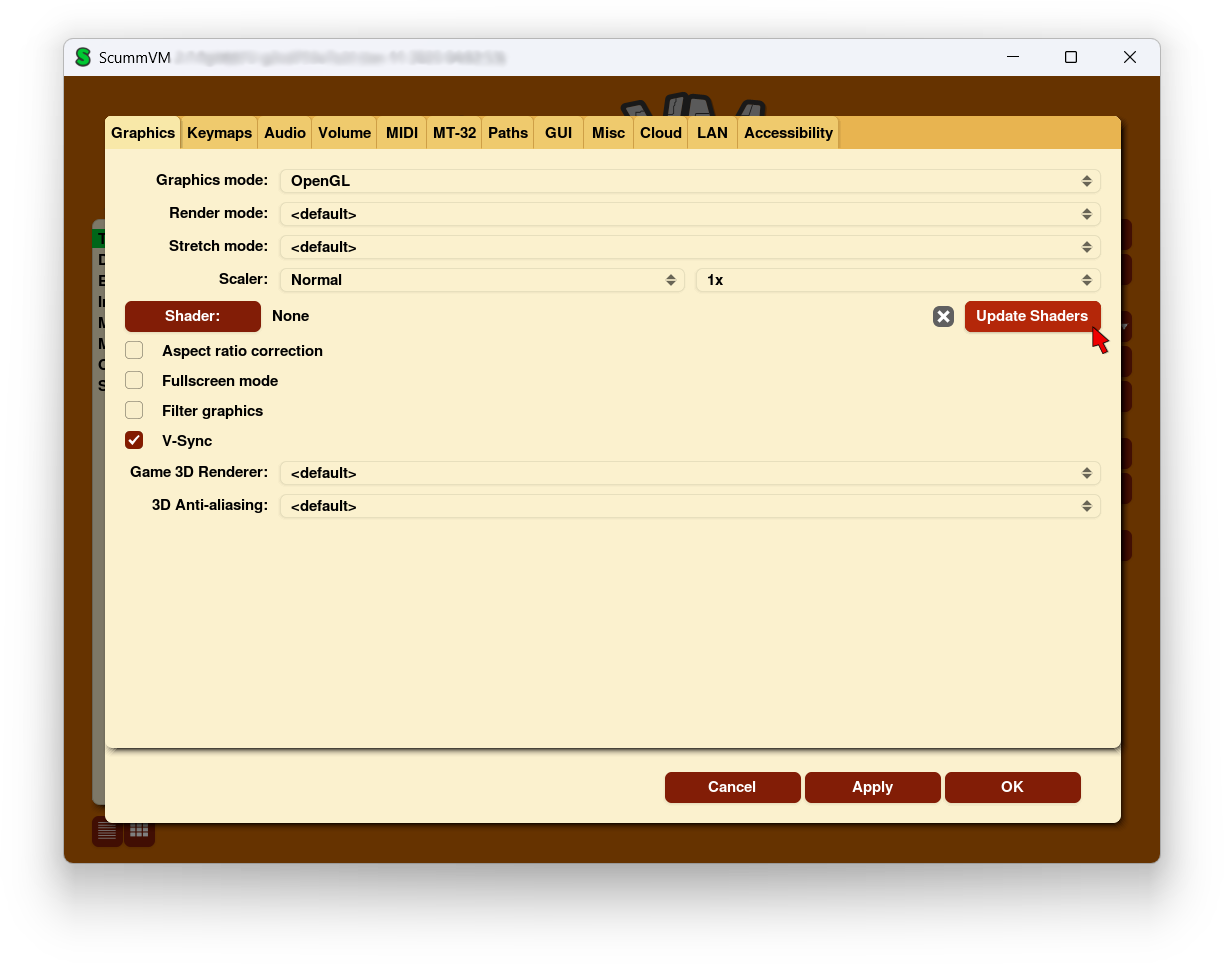This screenshot has height=964, width=1224.
Task: Open the Graphics mode dropdown
Action: click(x=689, y=181)
